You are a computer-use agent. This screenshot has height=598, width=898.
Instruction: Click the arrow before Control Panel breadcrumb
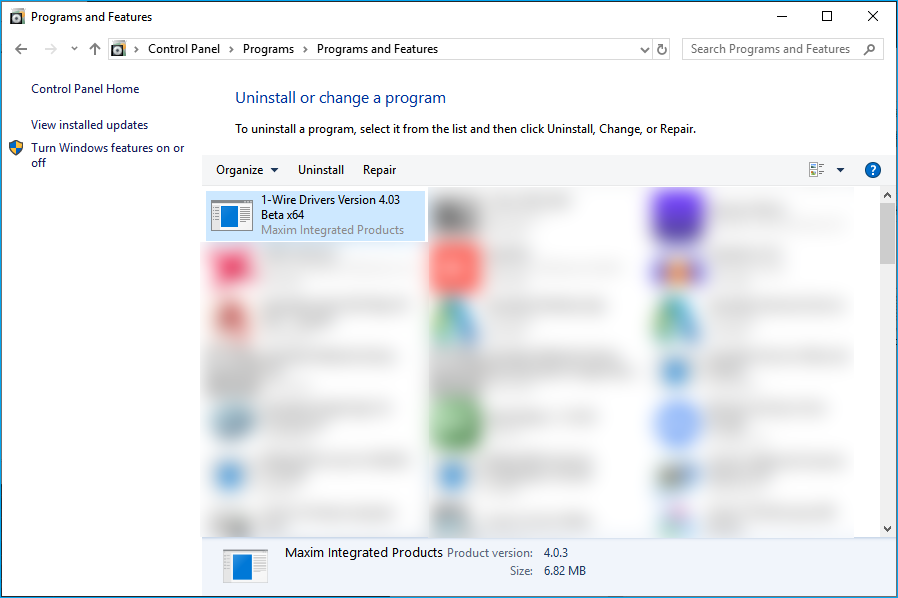tap(136, 50)
